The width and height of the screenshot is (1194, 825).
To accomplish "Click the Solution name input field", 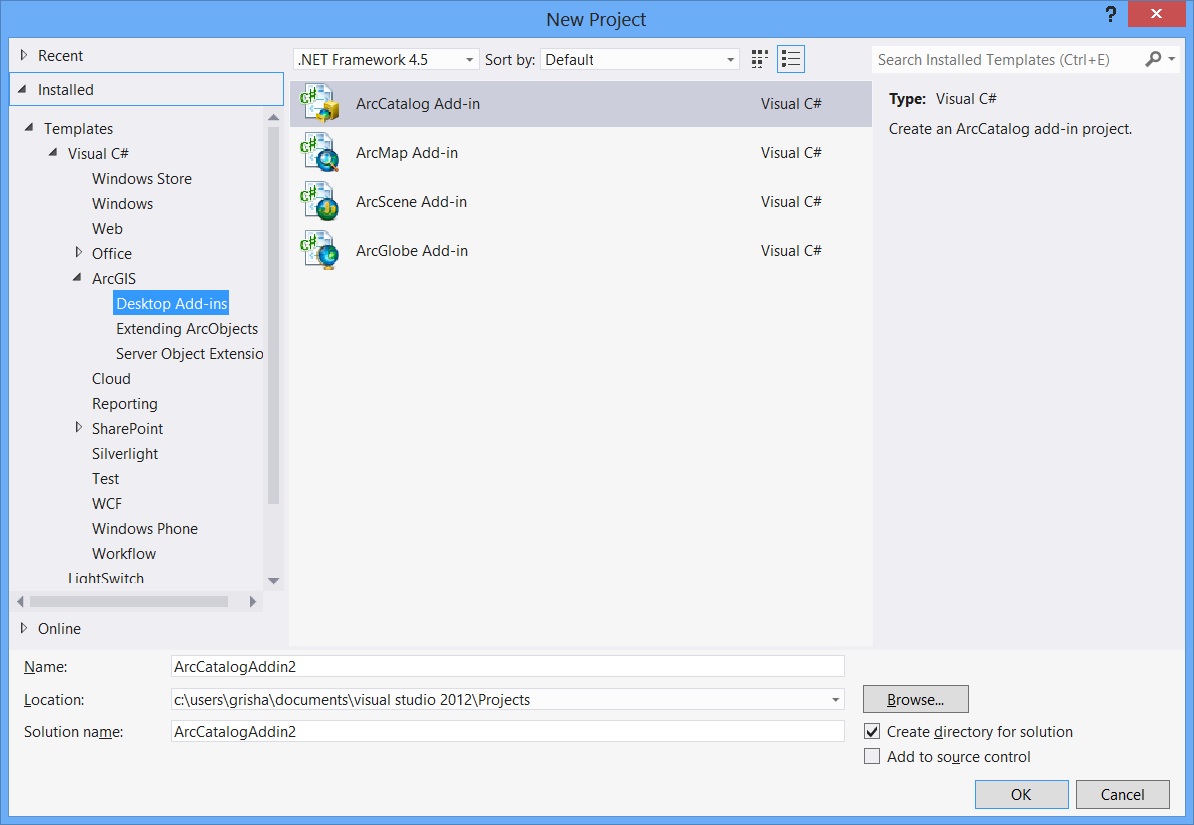I will (x=507, y=731).
